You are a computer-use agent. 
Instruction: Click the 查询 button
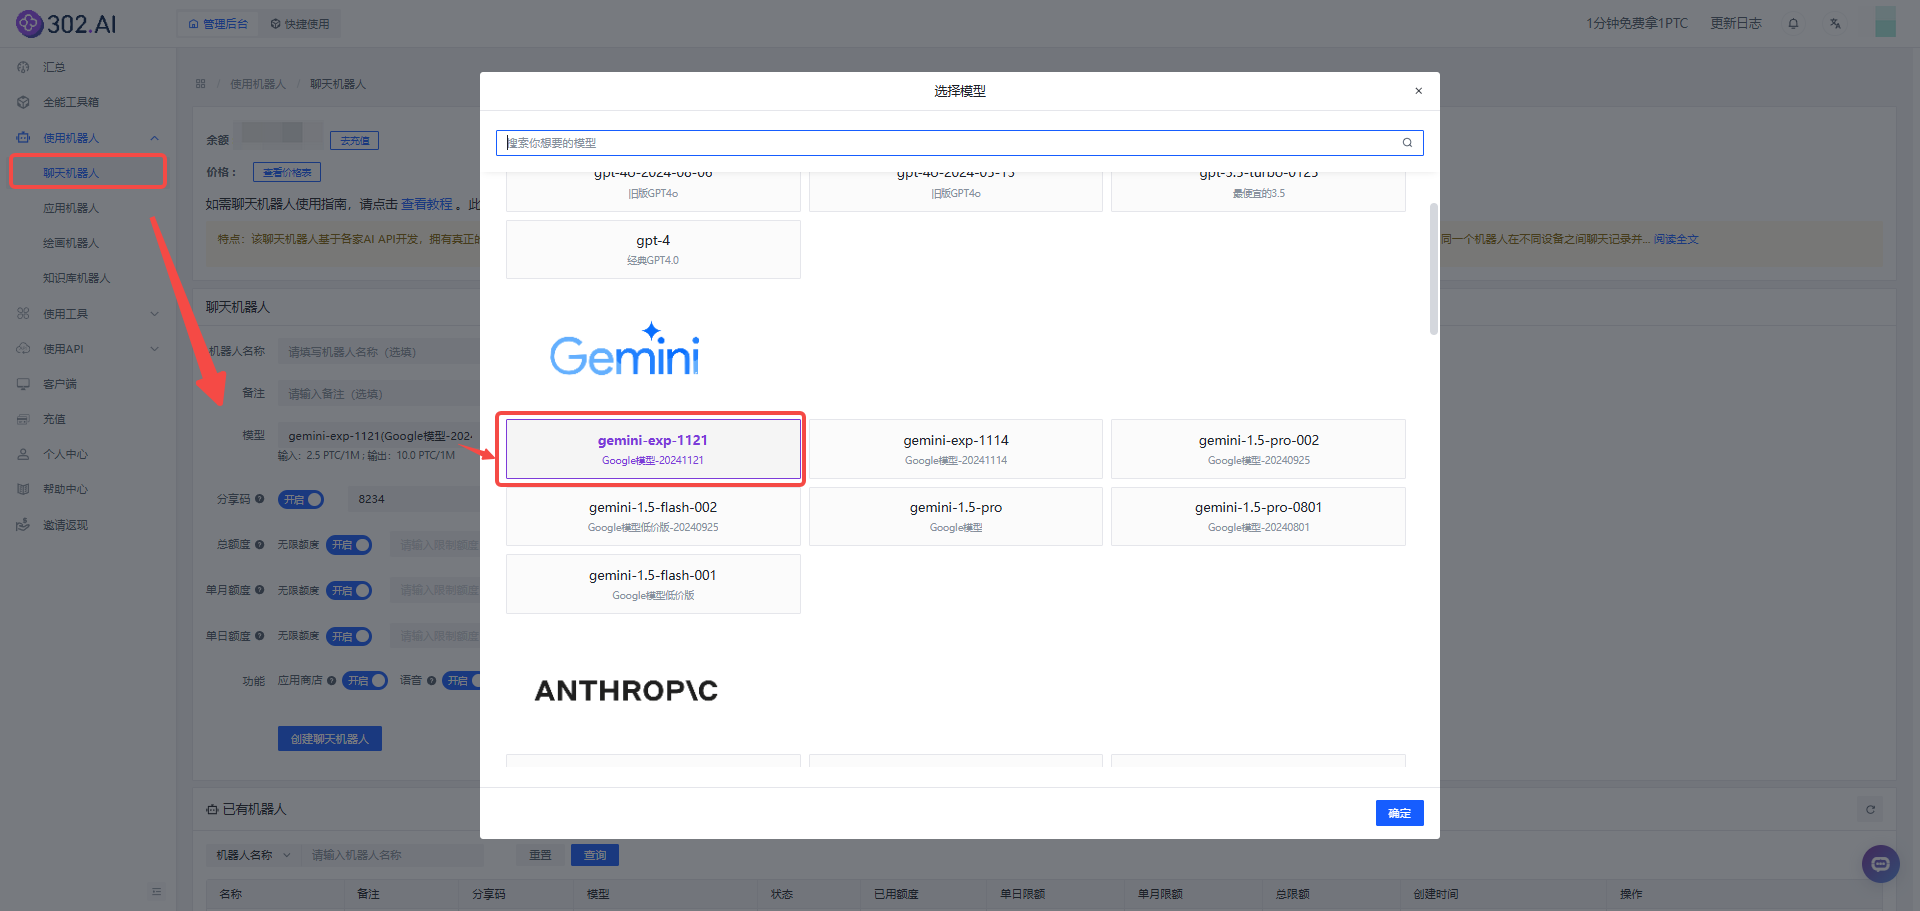pos(595,855)
